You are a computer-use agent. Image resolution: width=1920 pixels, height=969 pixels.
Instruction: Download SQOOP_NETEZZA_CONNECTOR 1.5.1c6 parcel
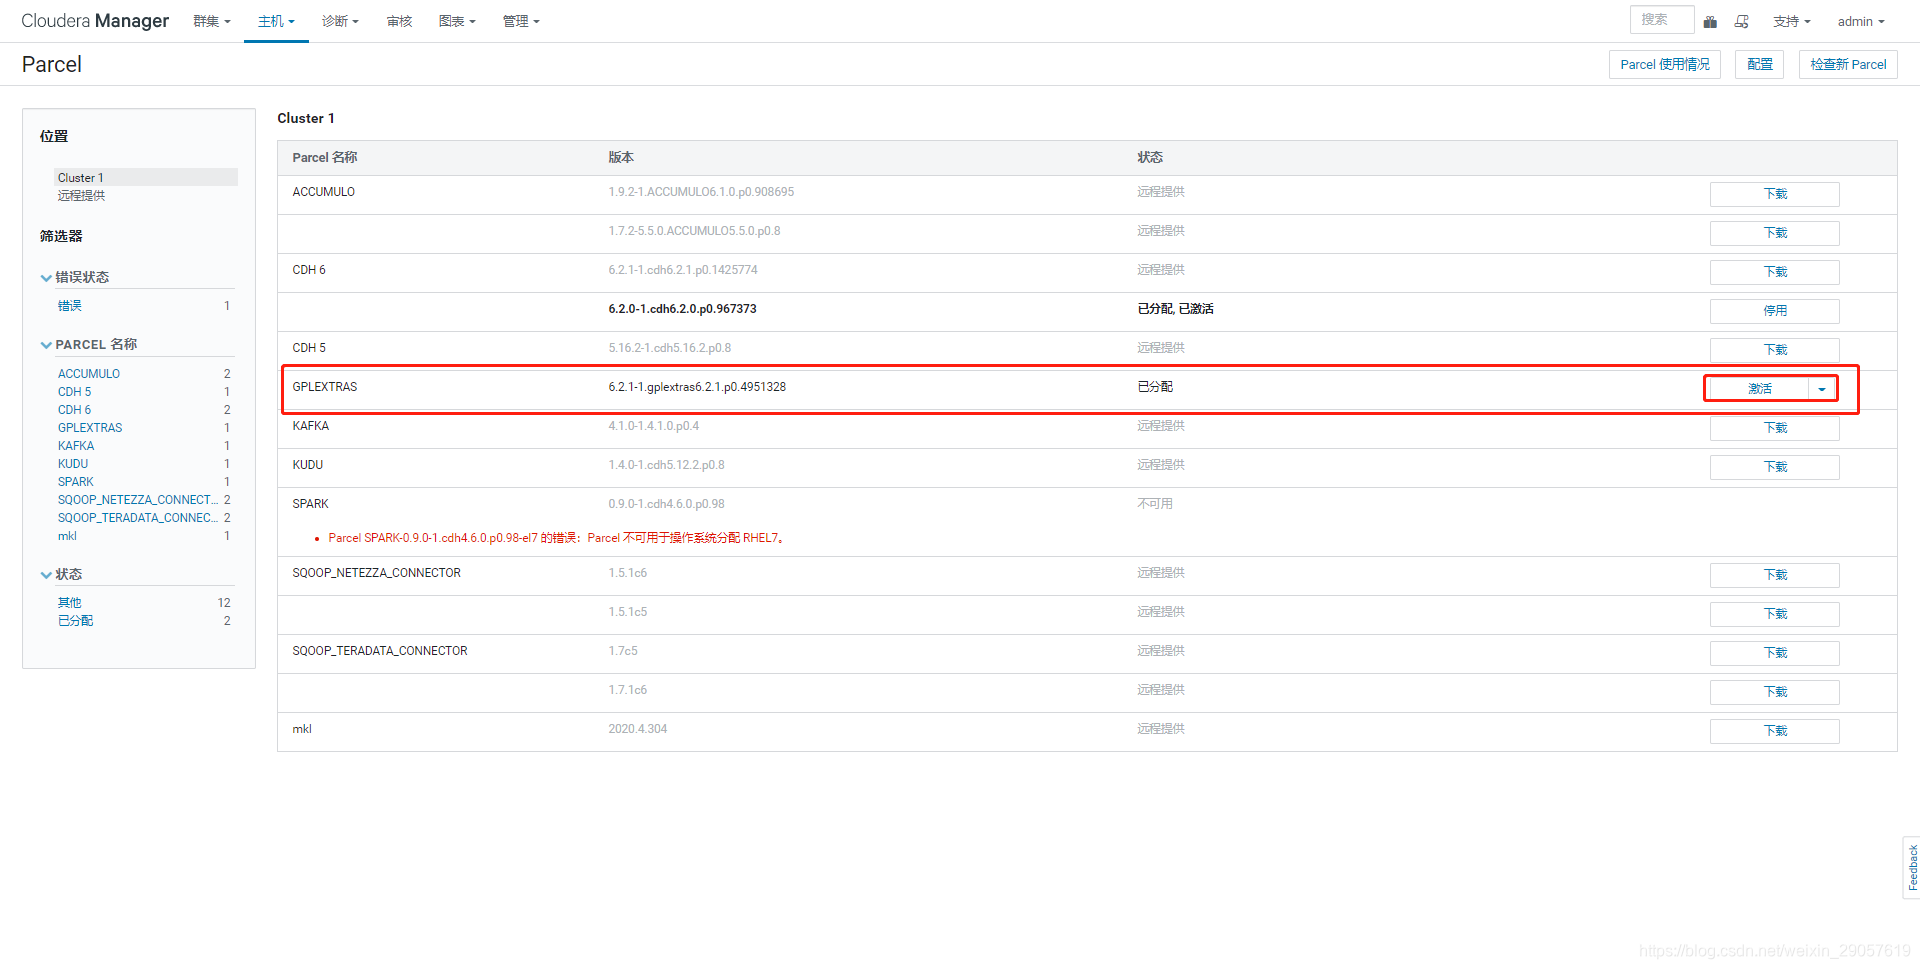[1774, 575]
